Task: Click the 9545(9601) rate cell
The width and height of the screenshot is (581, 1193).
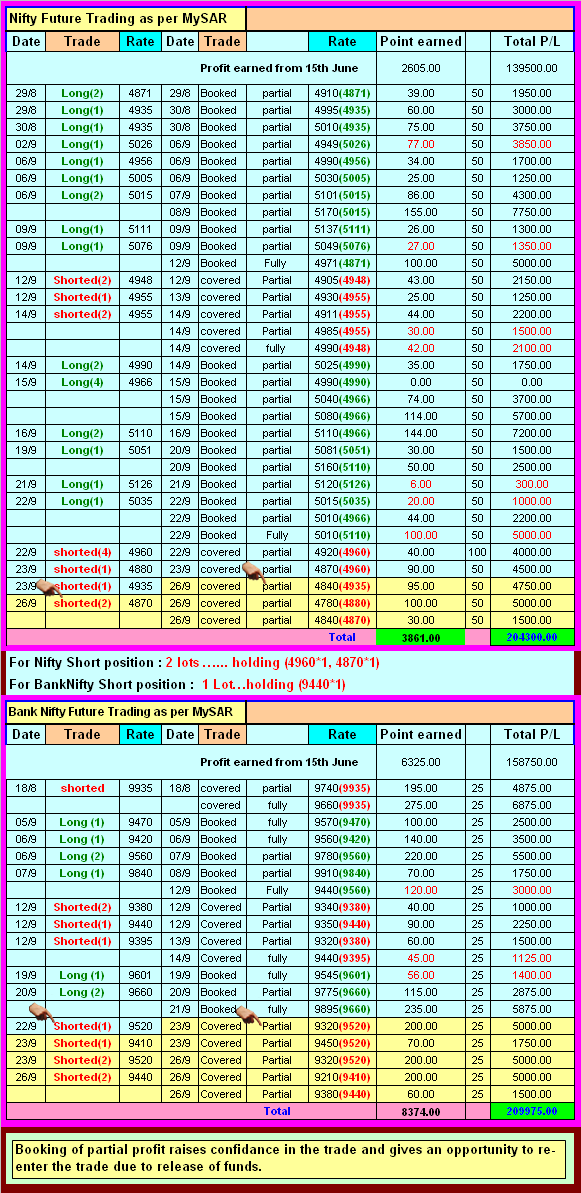Action: (342, 975)
